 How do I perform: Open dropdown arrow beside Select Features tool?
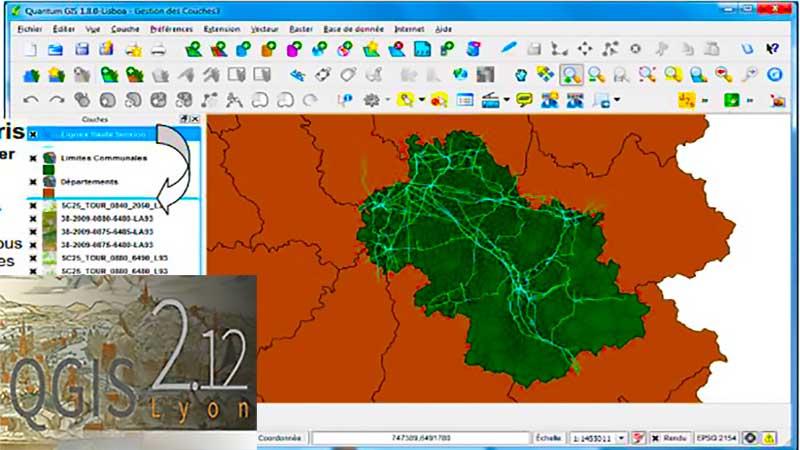point(421,101)
